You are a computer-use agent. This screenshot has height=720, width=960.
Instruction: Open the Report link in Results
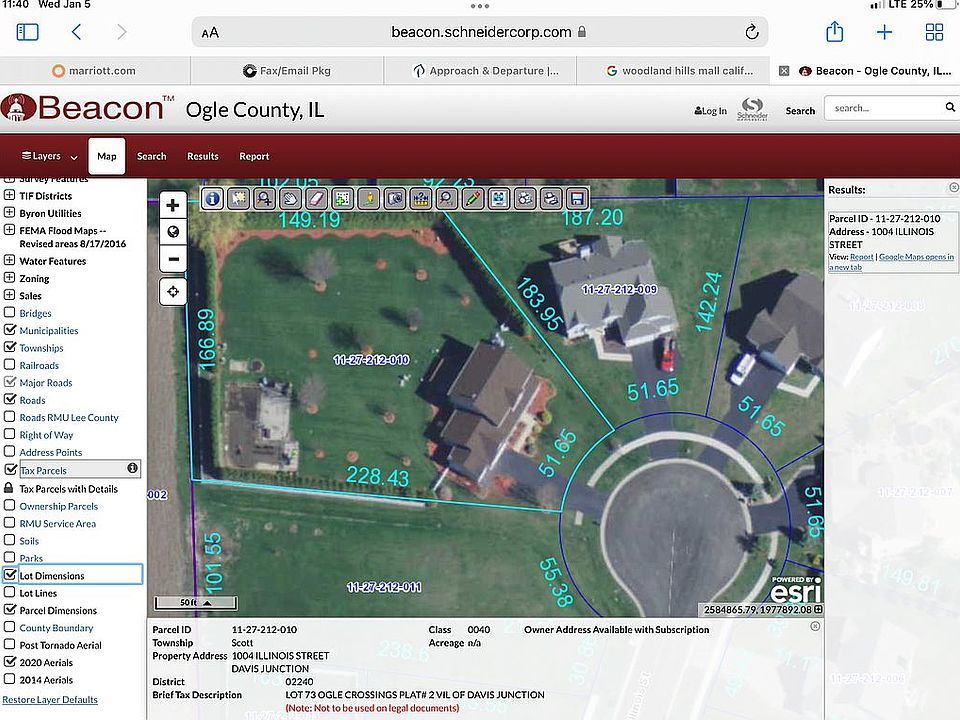861,257
